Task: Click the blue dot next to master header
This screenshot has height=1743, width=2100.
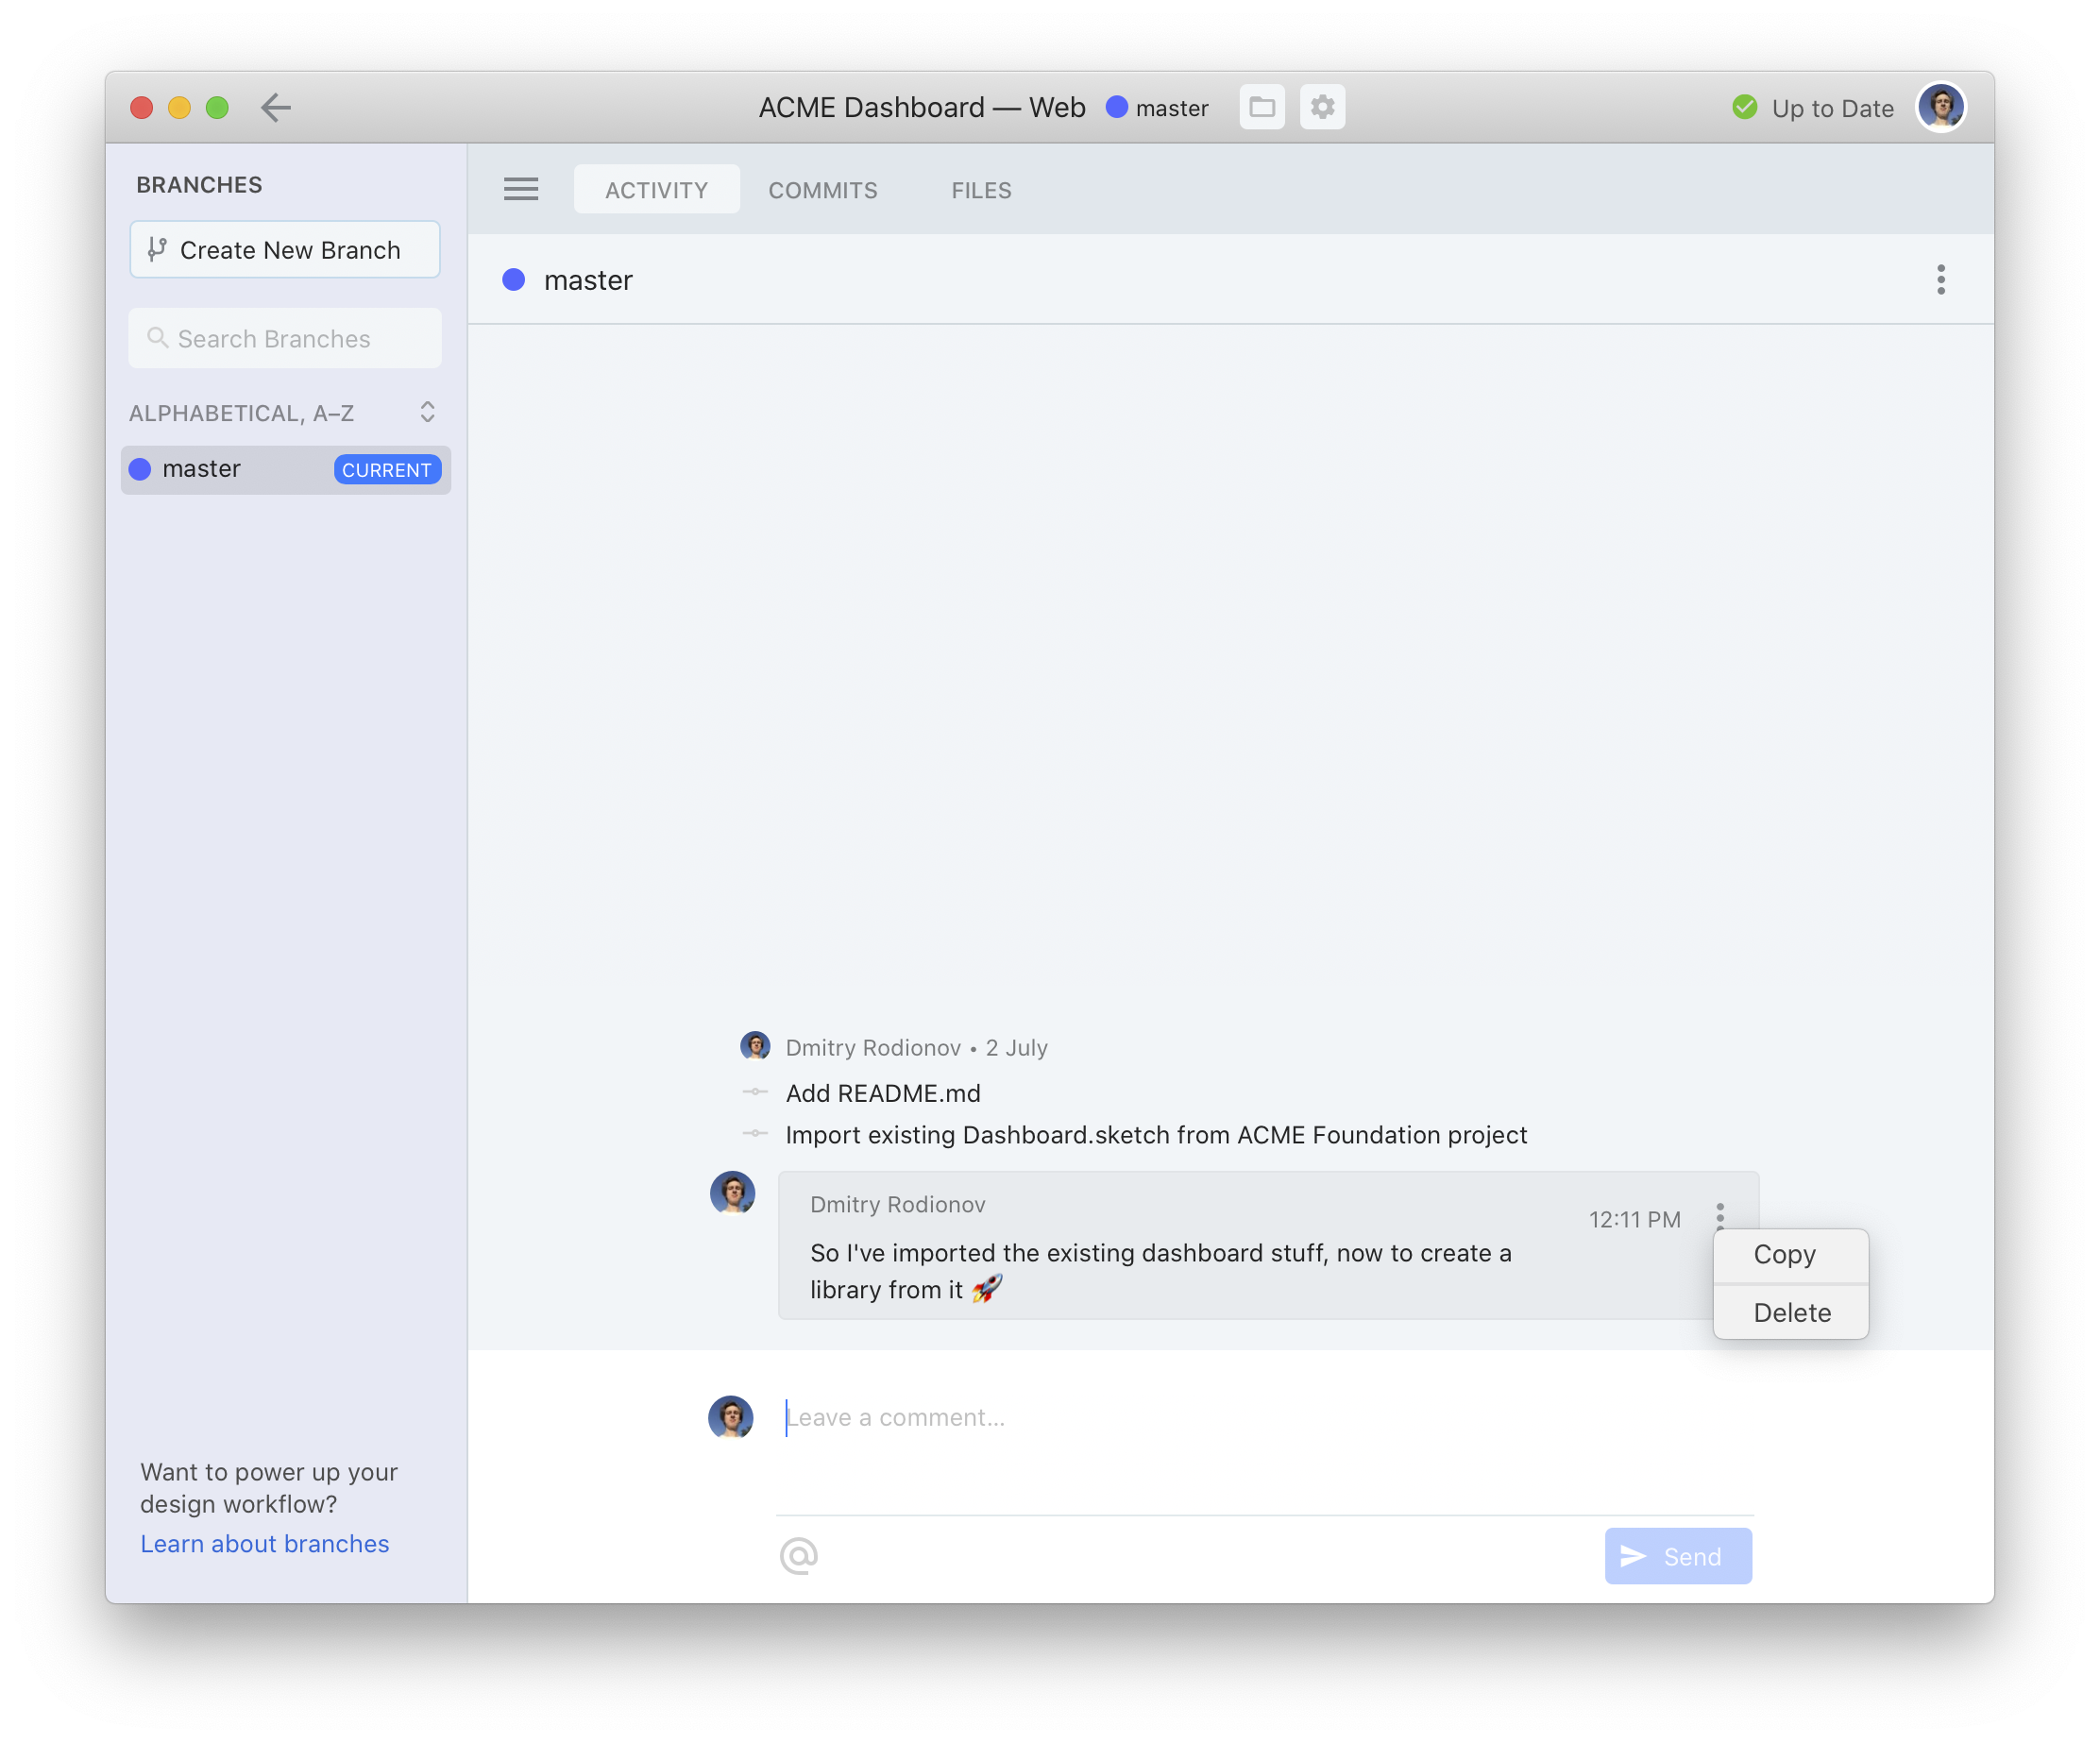Action: (x=514, y=280)
